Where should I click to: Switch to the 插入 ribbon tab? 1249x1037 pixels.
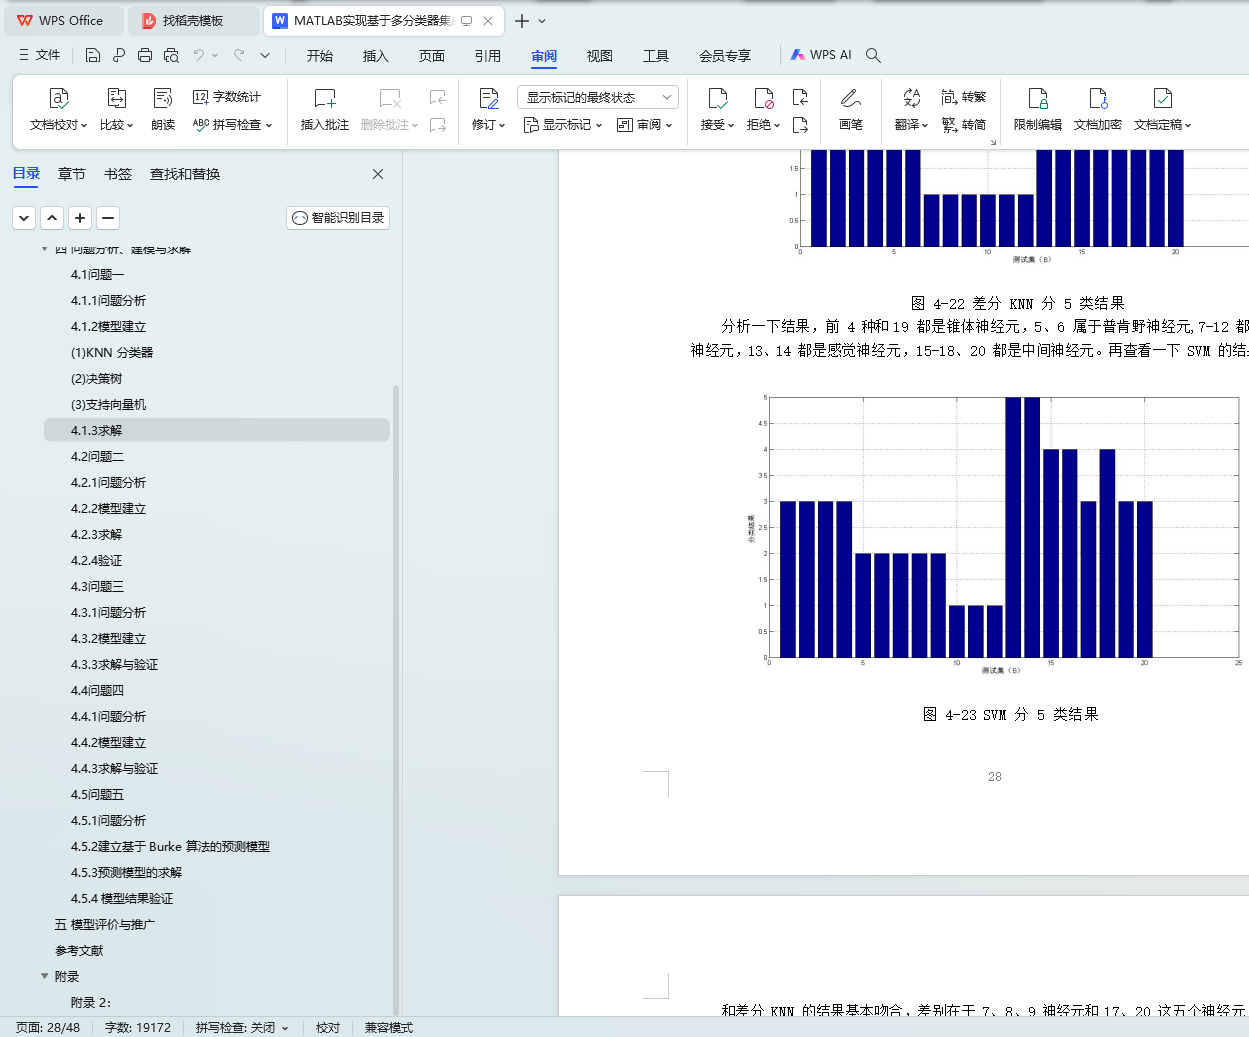tap(375, 56)
